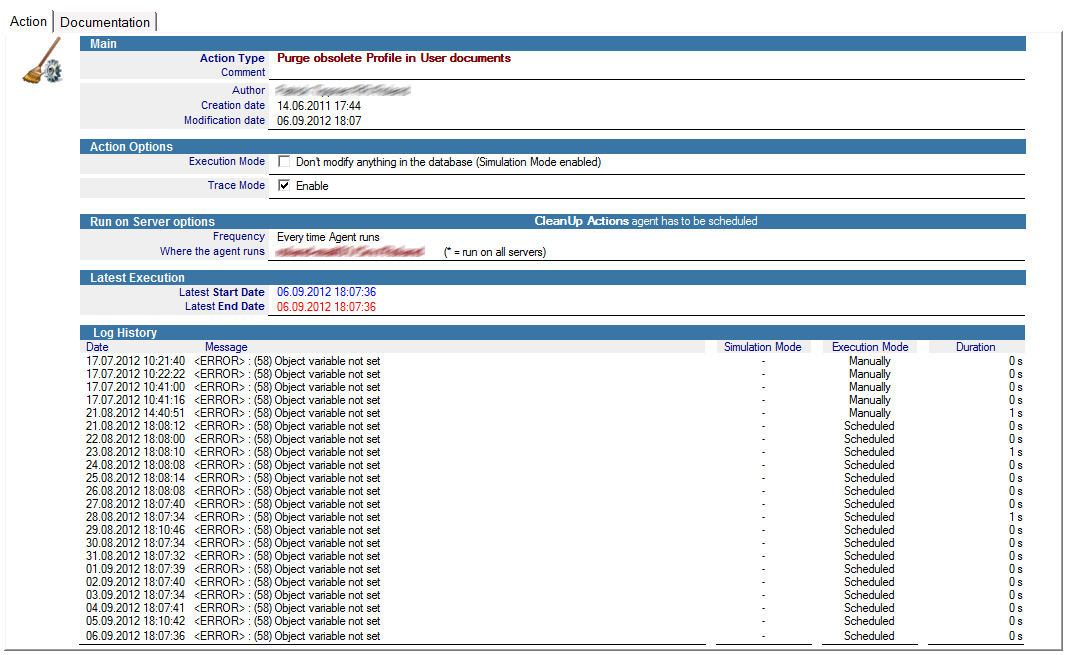Click the 'Where the agent runs' server field
Screen dimensions: 1071x655
coord(350,252)
